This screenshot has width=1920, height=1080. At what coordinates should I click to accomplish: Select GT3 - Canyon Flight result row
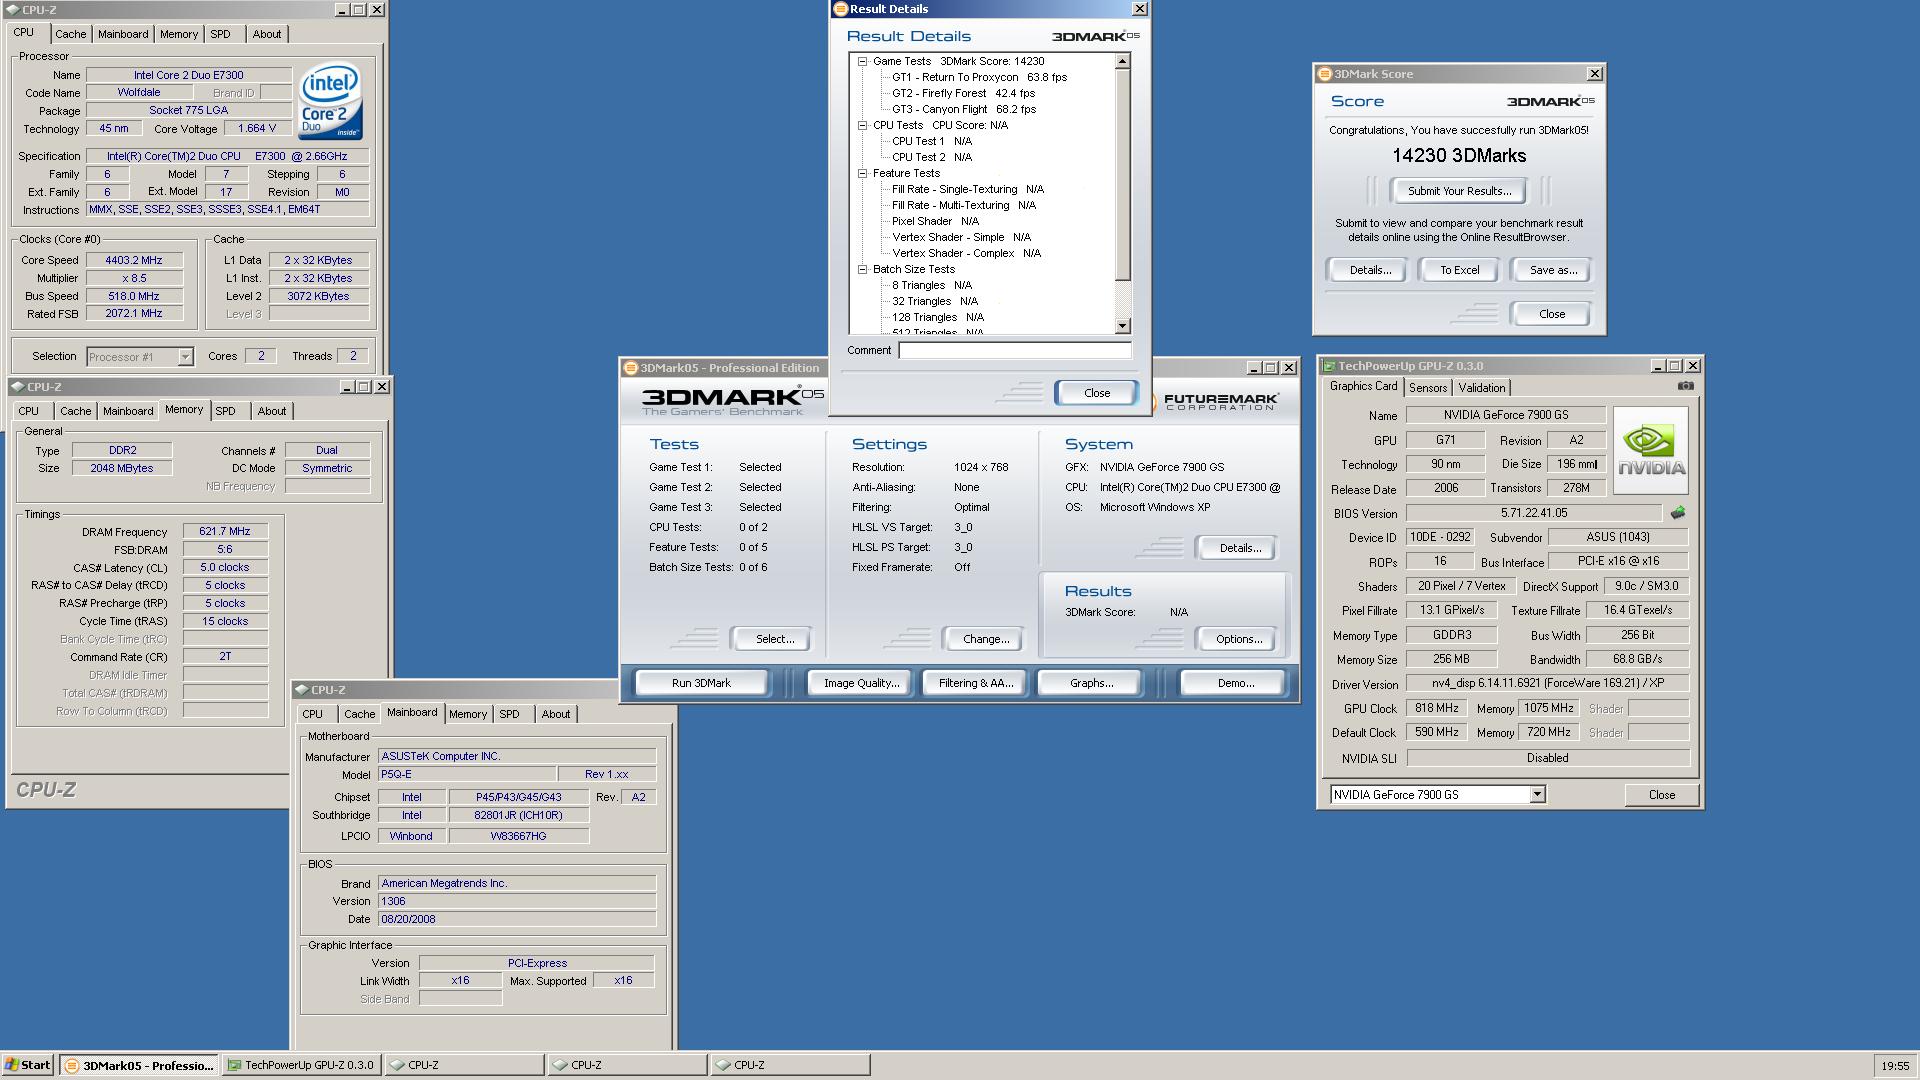point(963,109)
